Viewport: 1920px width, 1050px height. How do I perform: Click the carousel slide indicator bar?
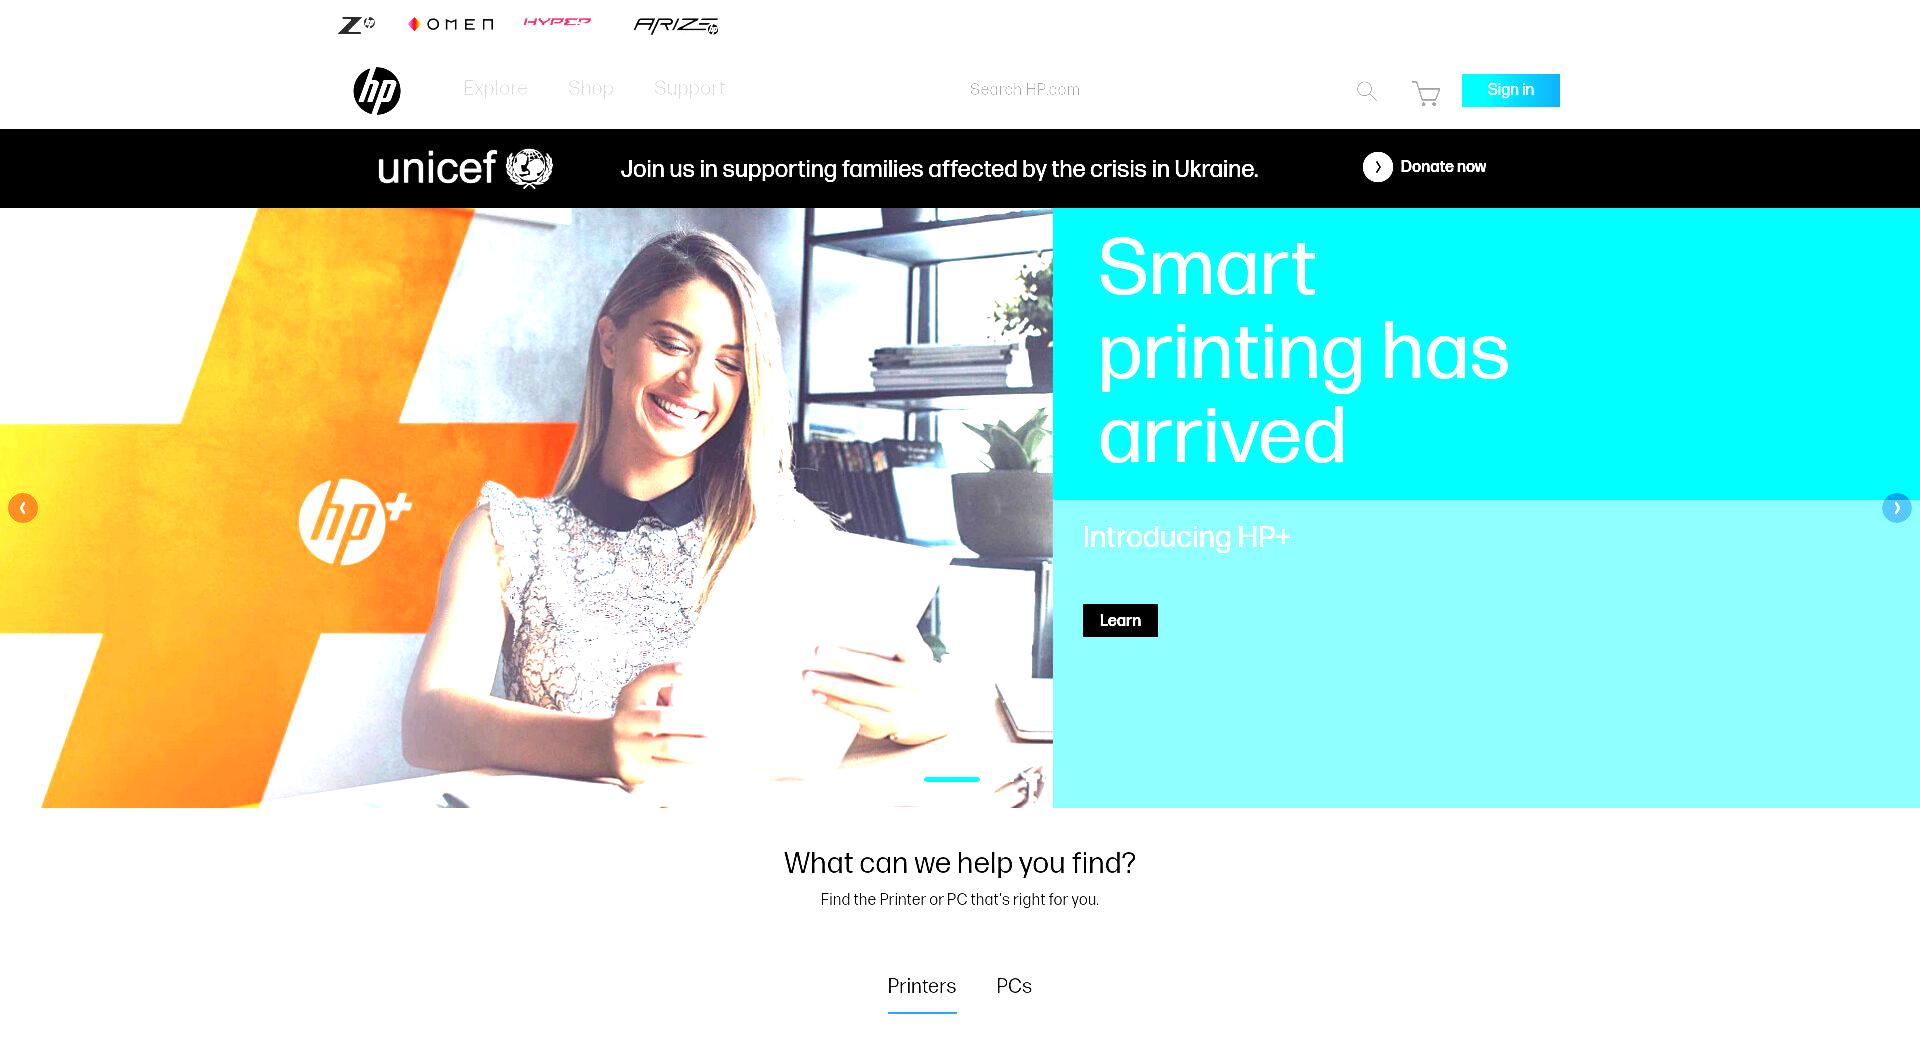click(952, 779)
